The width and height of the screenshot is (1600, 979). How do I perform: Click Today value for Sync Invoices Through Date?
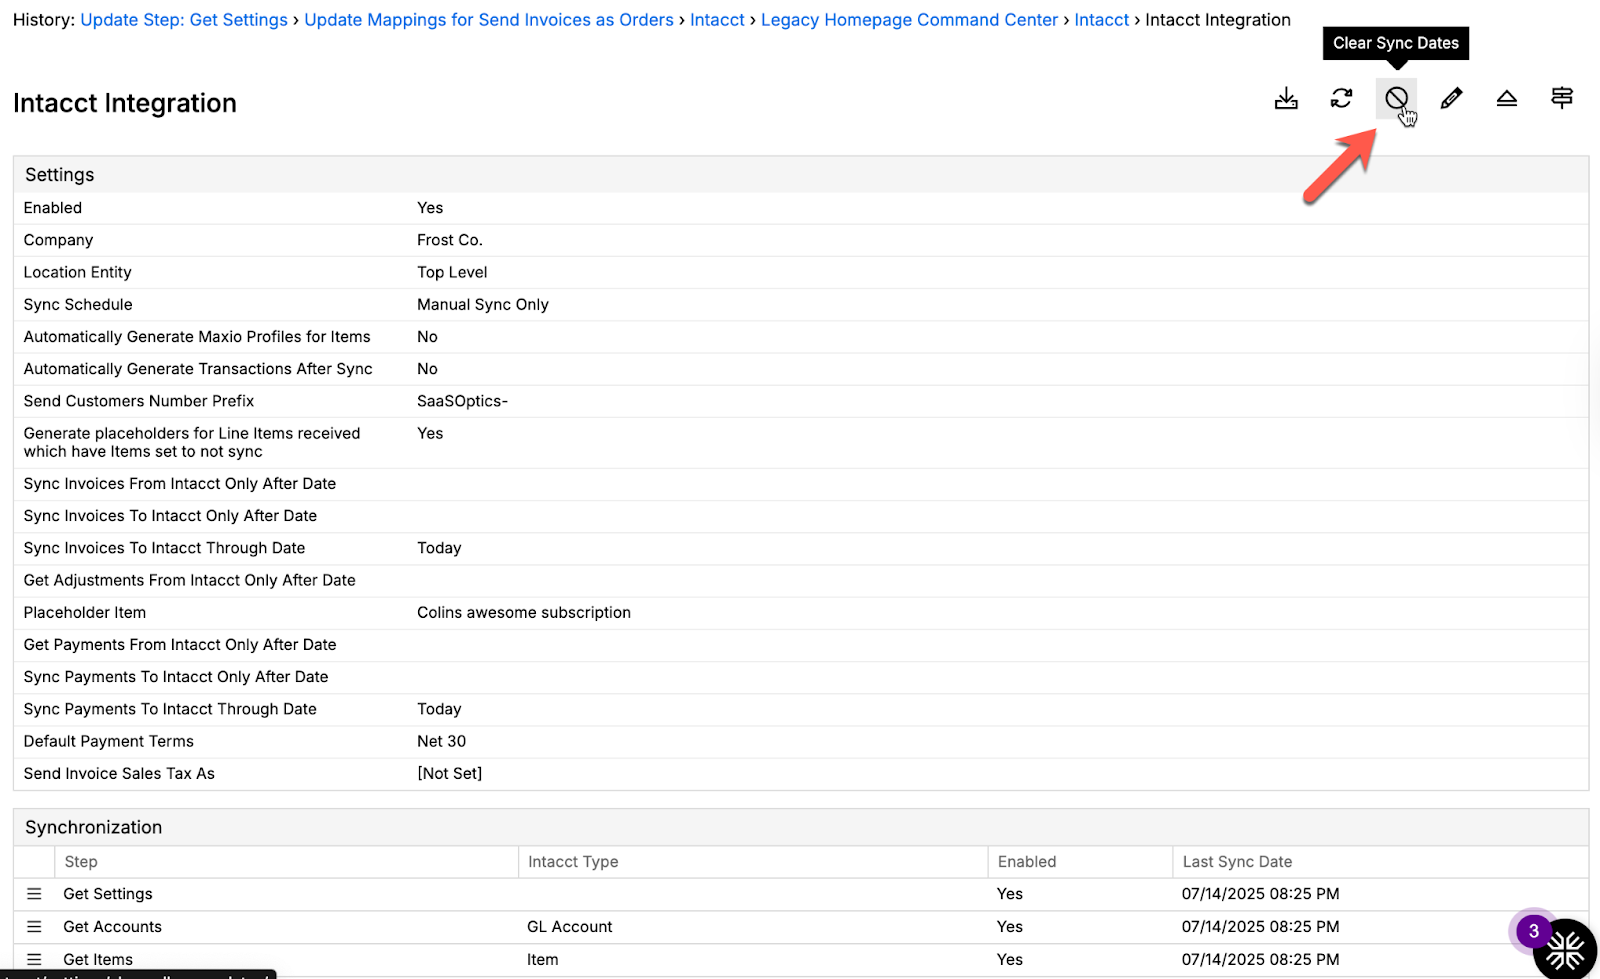439,548
